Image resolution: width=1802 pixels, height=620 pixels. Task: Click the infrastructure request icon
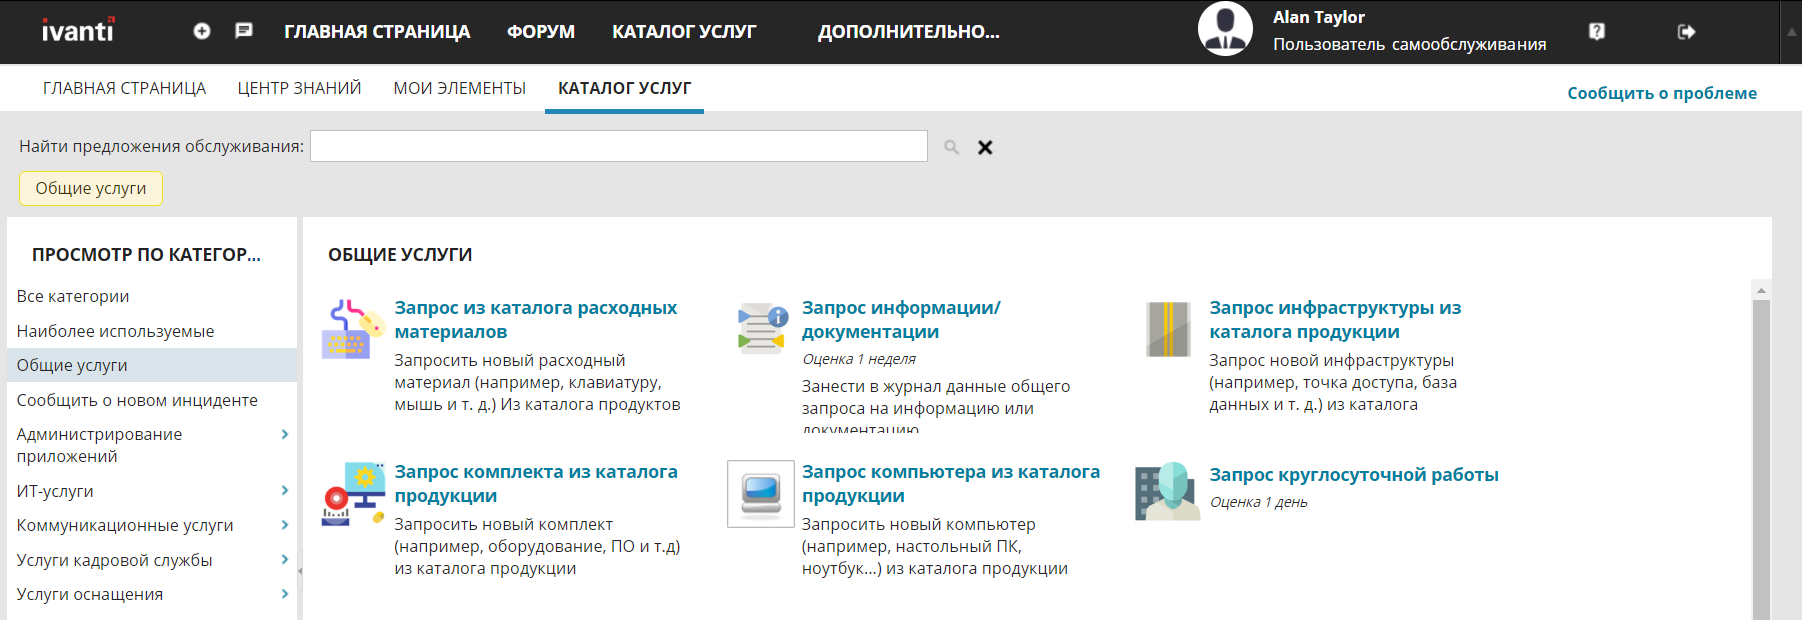coord(1168,329)
